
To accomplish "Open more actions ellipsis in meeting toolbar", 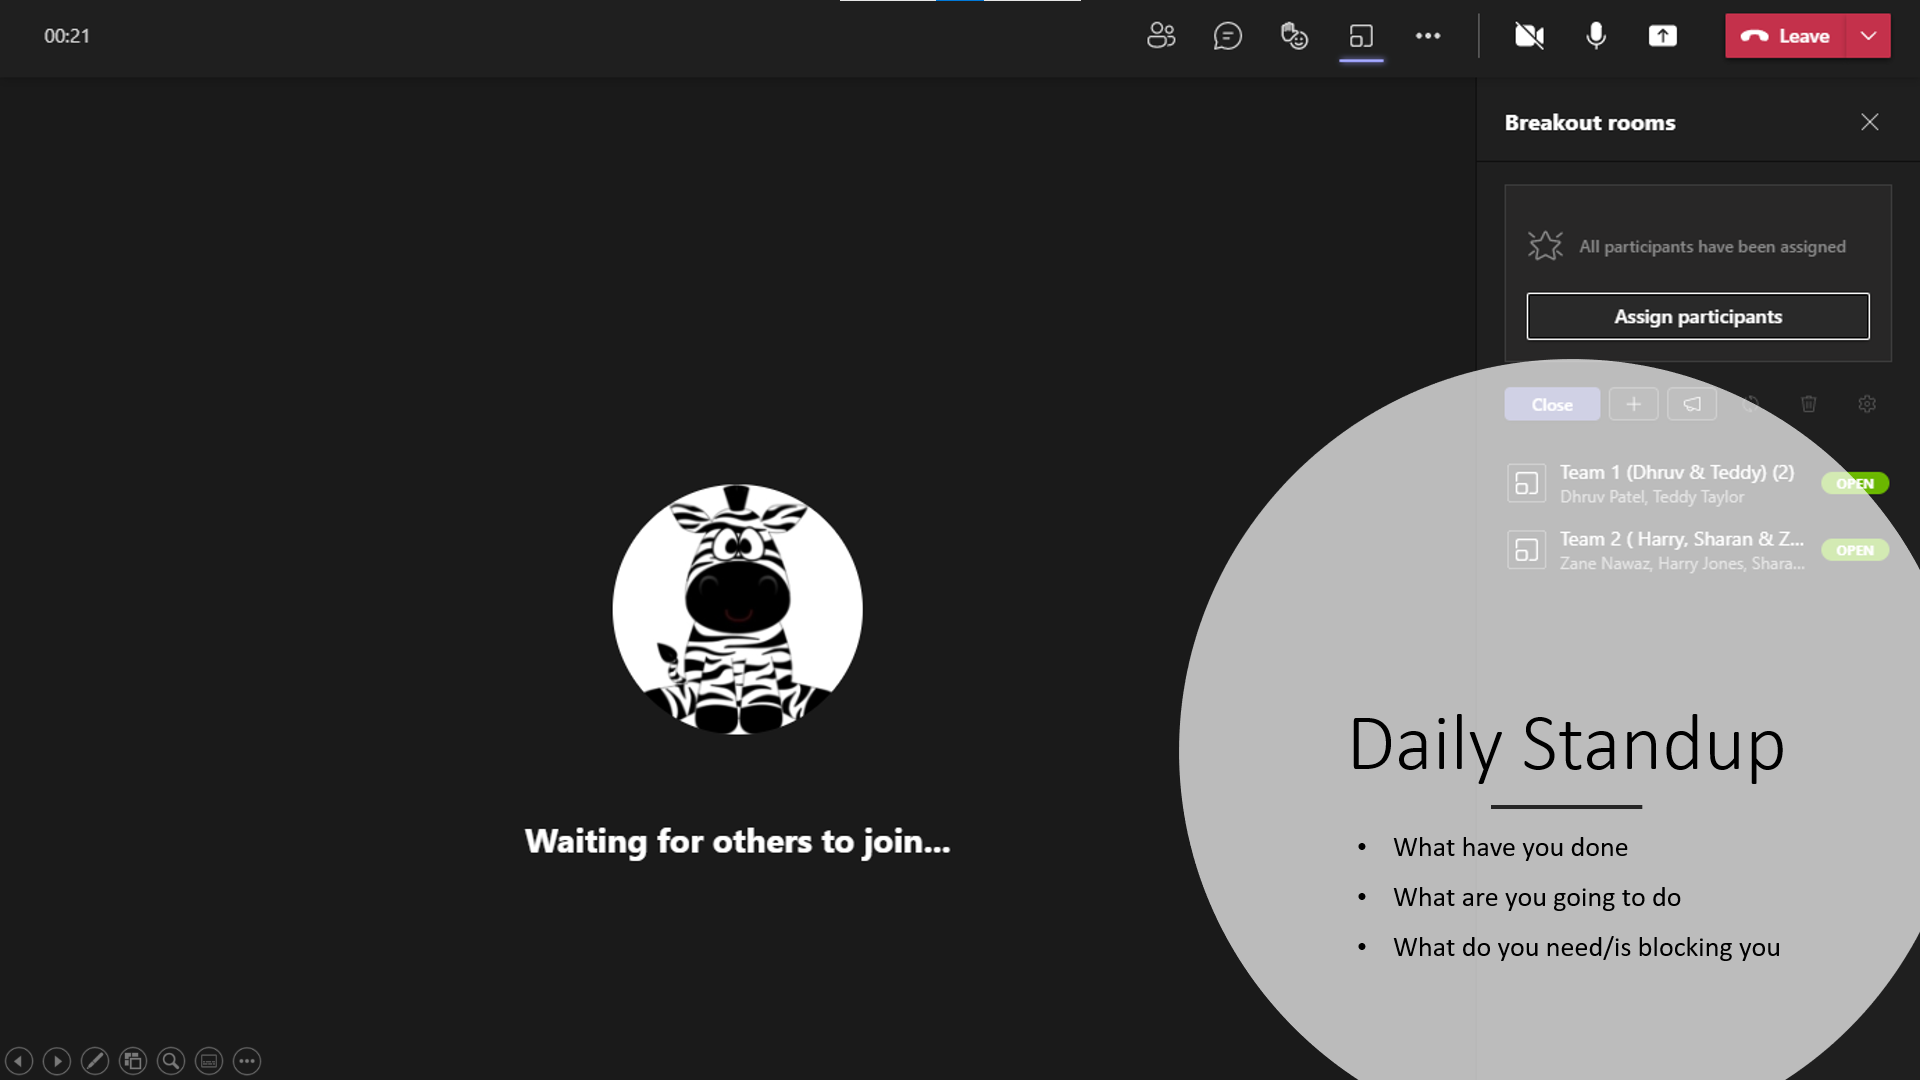I will (1428, 36).
